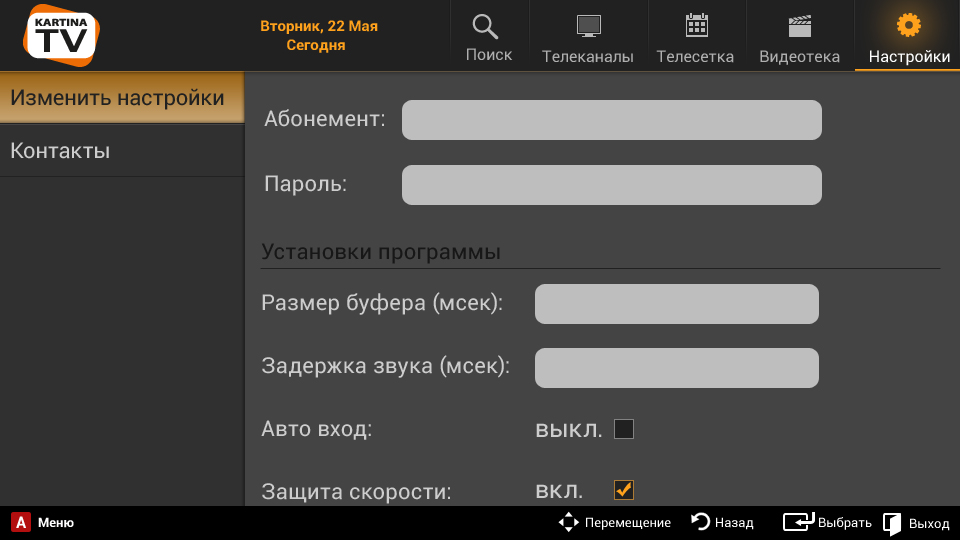Click the back arrow icon
Image resolution: width=960 pixels, height=540 pixels.
[701, 522]
